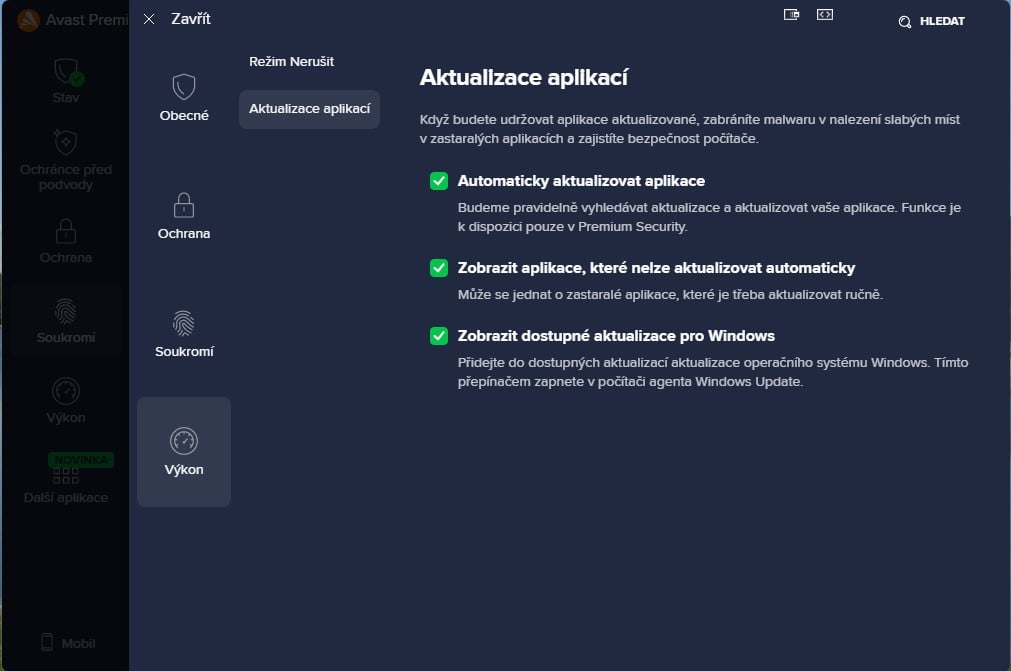Open Výkon gauge icon in left sidebar
Image resolution: width=1011 pixels, height=671 pixels.
coord(65,391)
